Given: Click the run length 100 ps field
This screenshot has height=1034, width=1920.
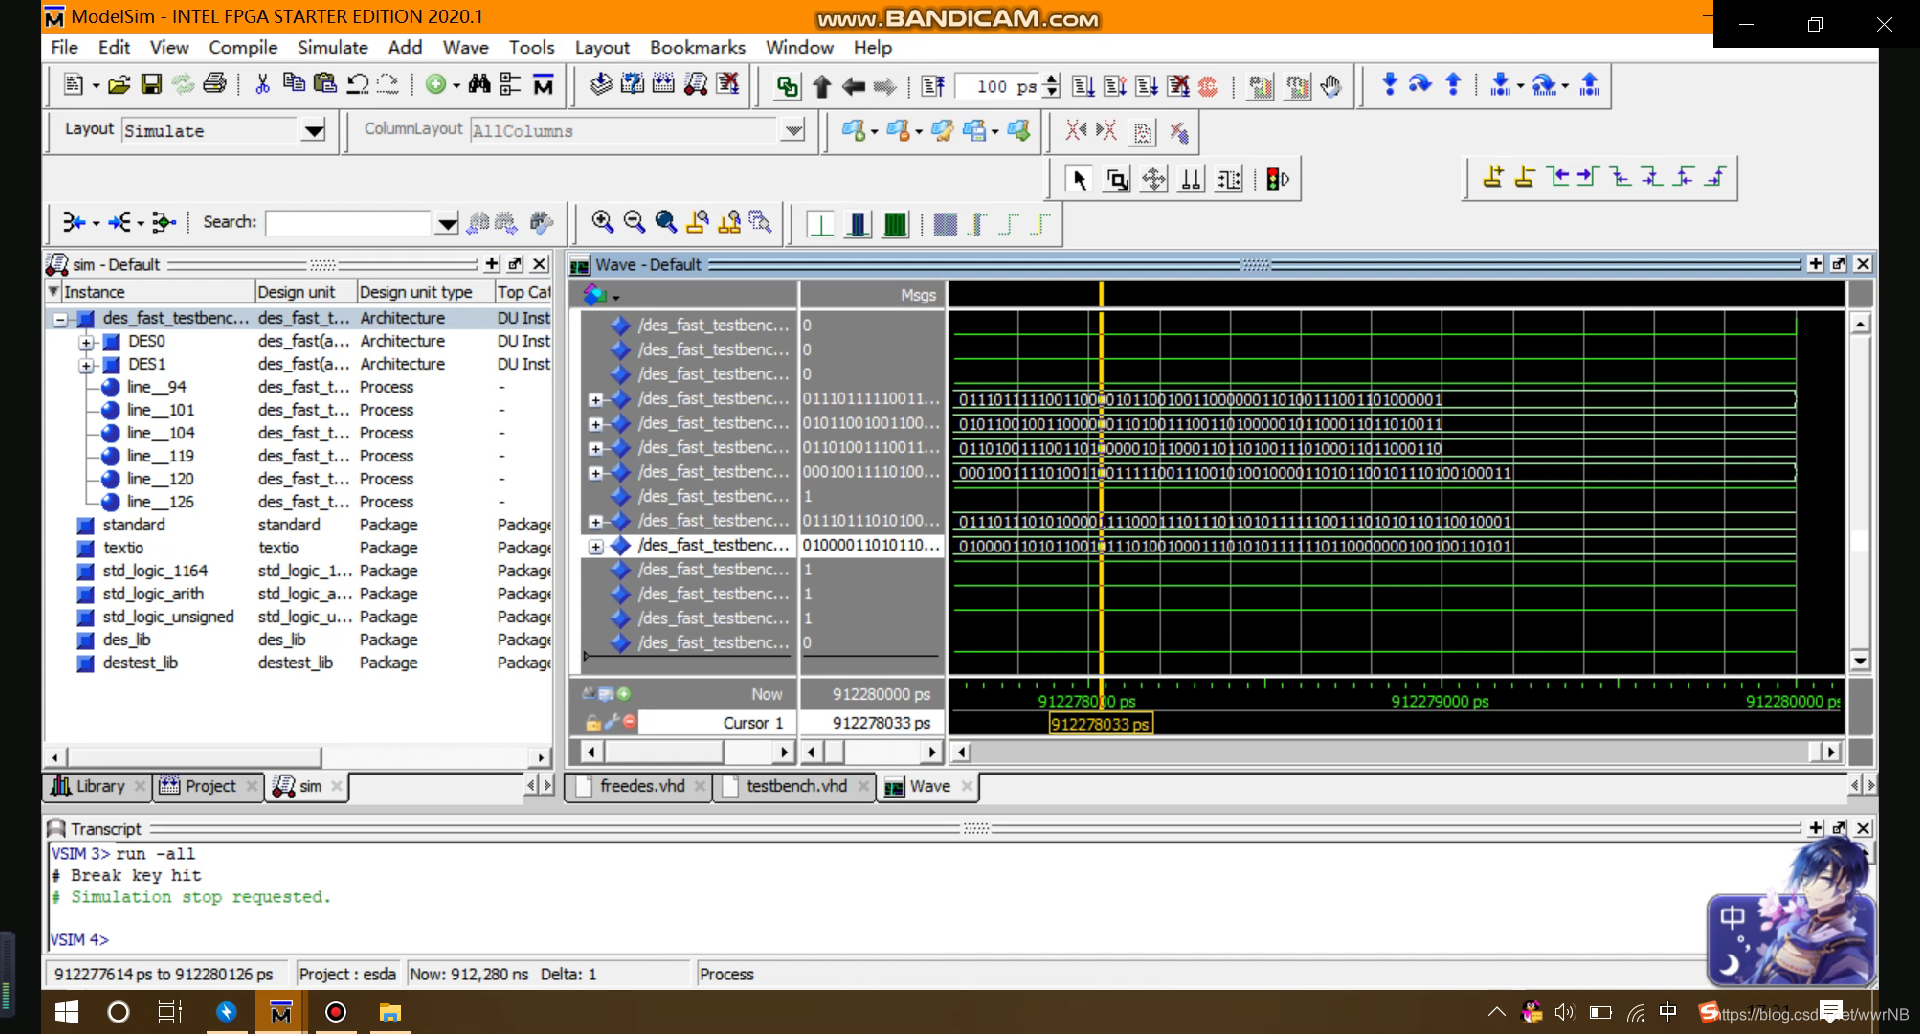Looking at the screenshot, I should [x=998, y=87].
